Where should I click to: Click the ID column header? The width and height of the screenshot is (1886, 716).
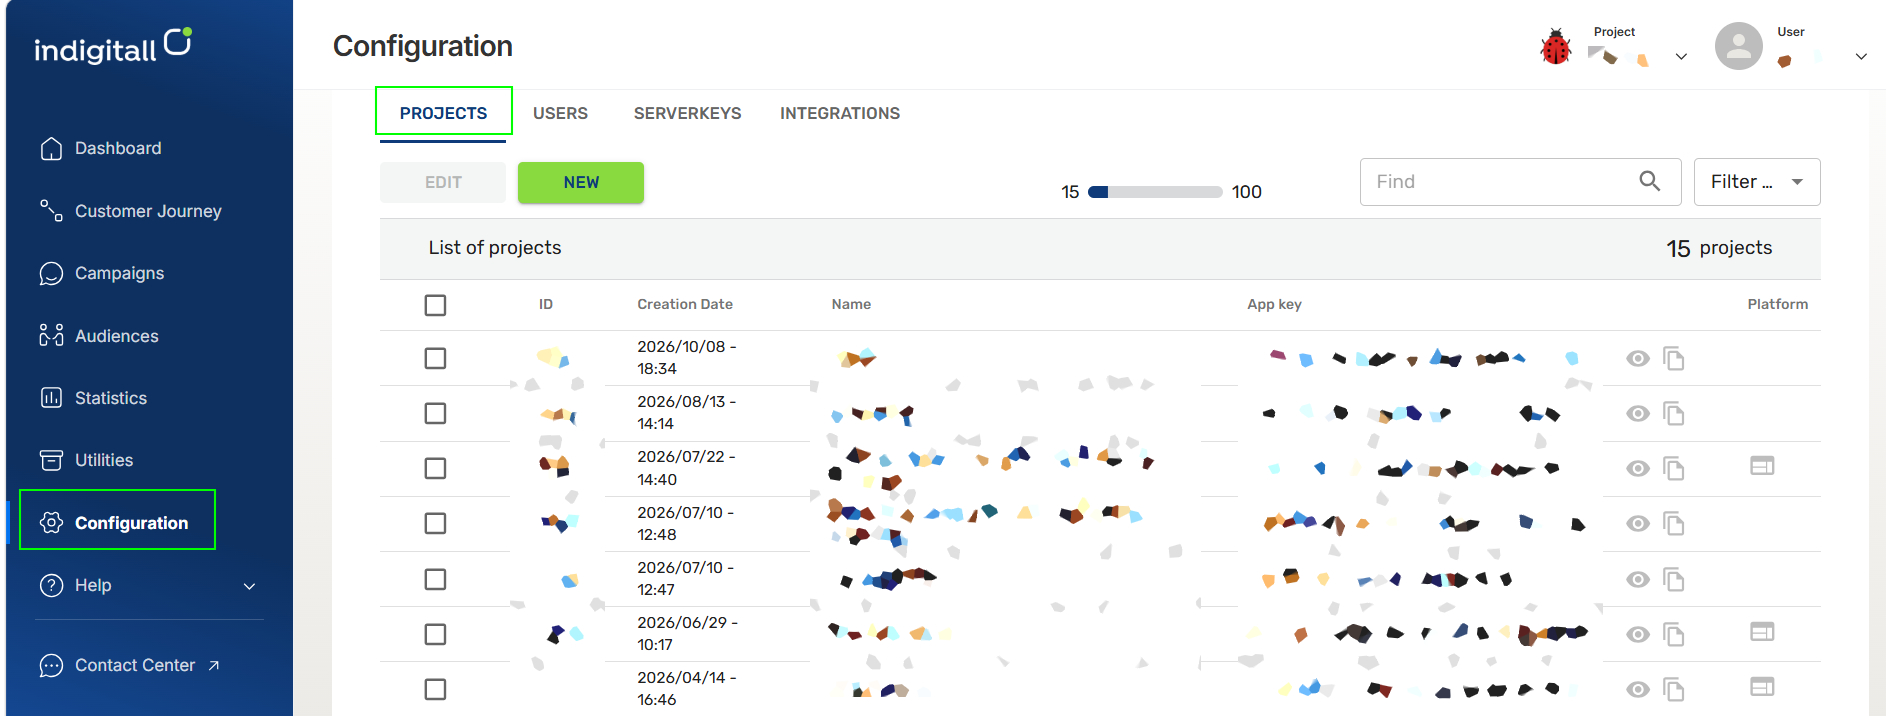[546, 304]
